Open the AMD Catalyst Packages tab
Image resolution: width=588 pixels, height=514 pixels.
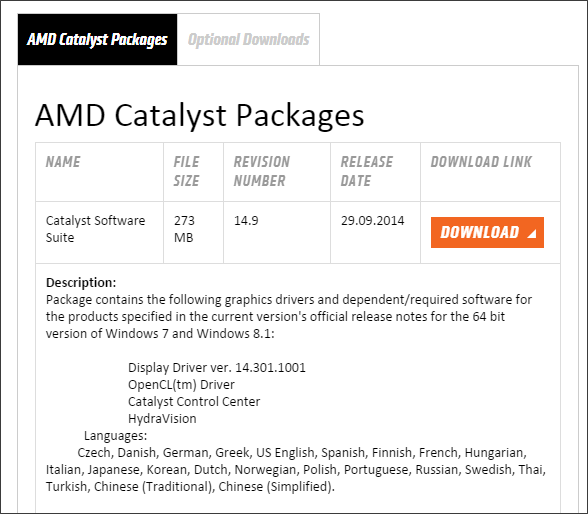pyautogui.click(x=97, y=39)
